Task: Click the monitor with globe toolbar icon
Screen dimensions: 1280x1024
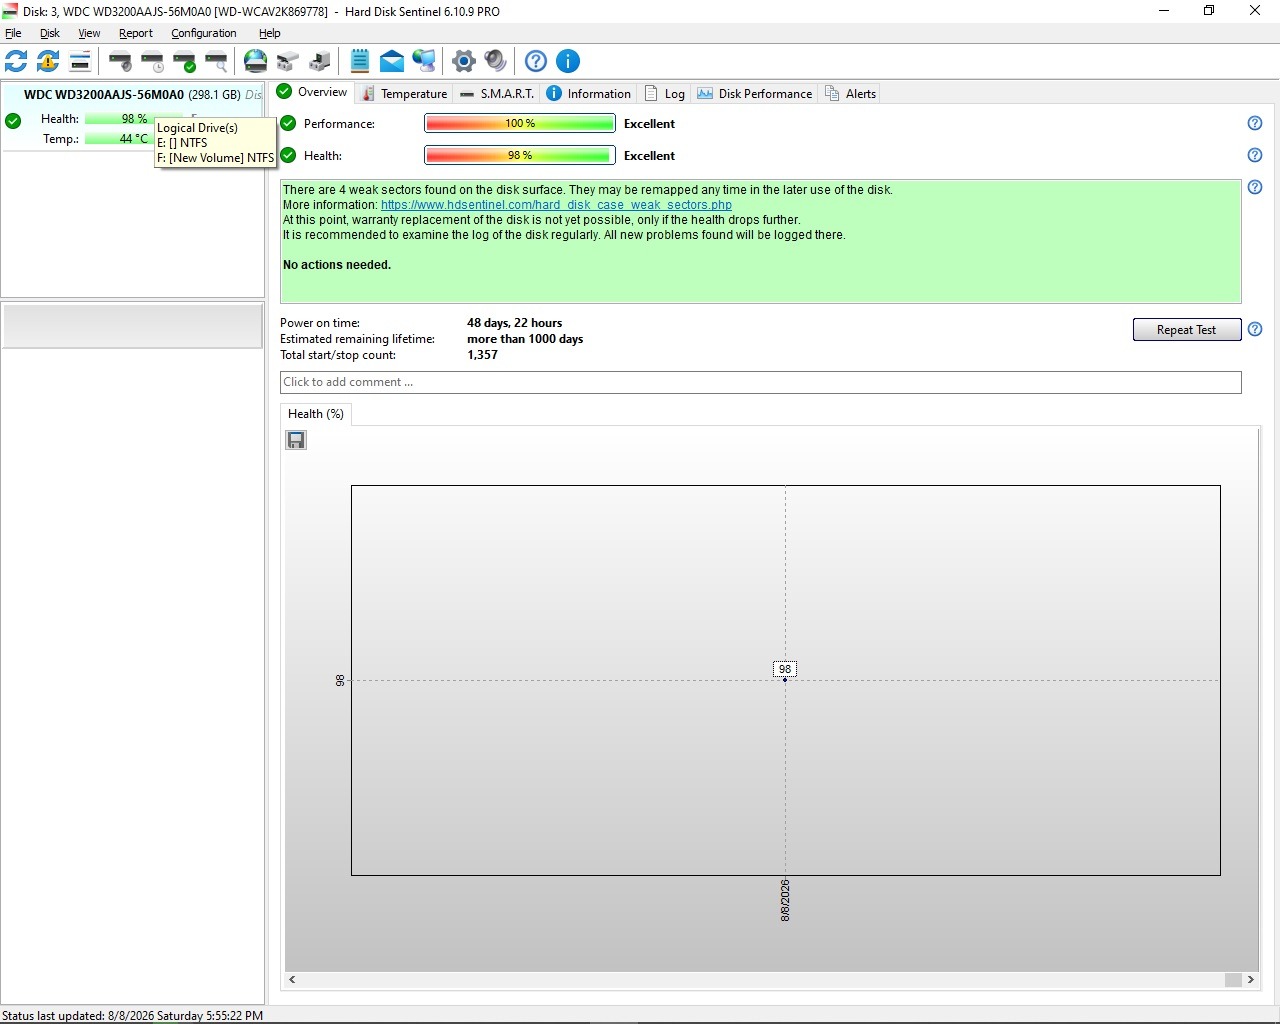Action: (x=424, y=61)
